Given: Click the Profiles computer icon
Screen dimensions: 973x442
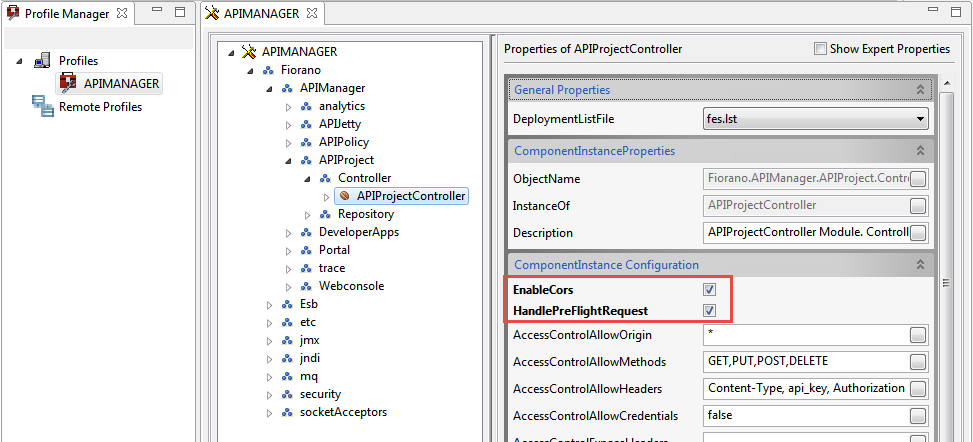Looking at the screenshot, I should 42,60.
